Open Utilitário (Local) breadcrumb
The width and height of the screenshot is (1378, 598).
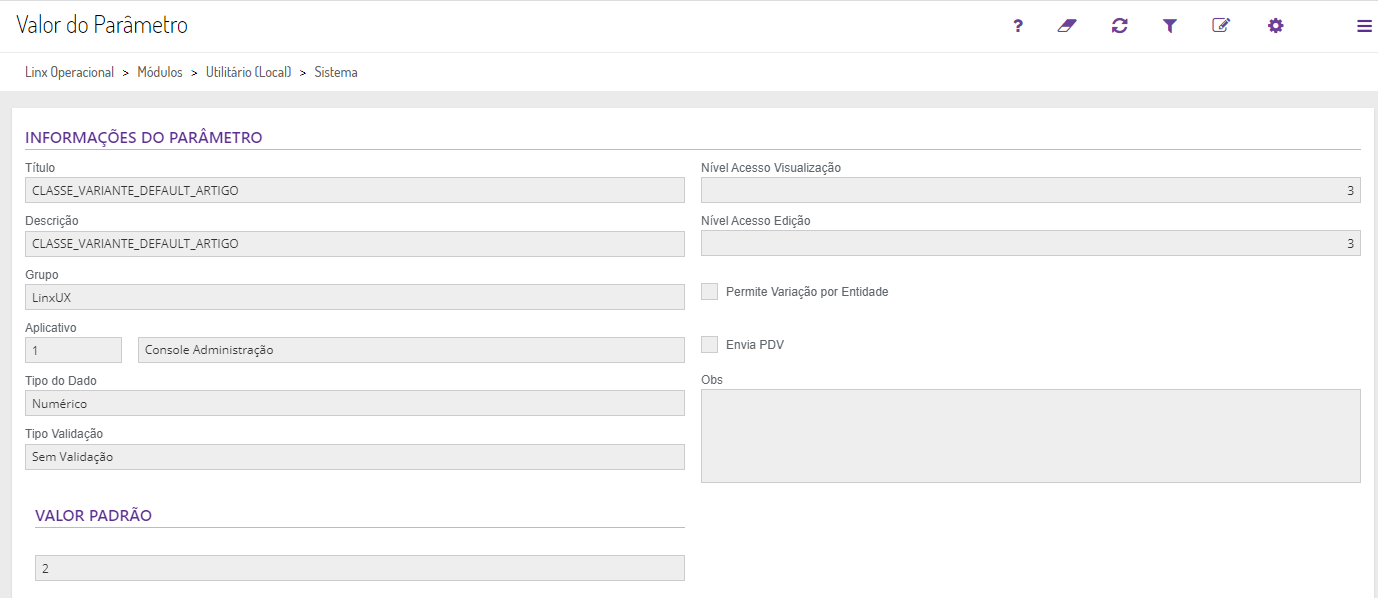click(248, 73)
